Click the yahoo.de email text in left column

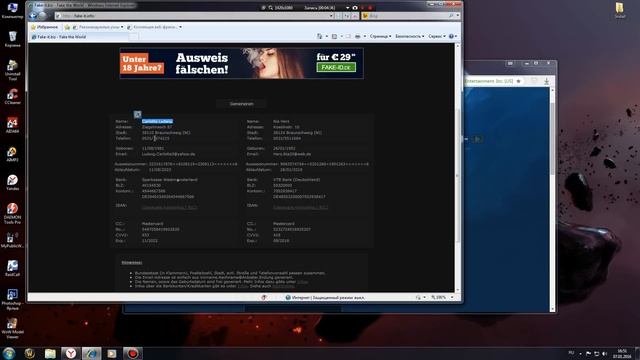[x=168, y=154]
